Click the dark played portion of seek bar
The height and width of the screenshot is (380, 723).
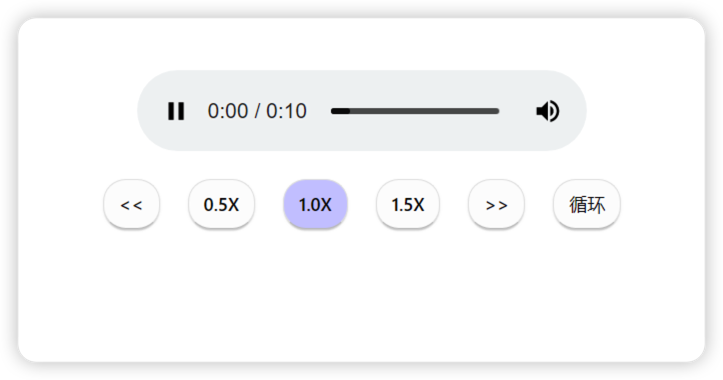[340, 111]
